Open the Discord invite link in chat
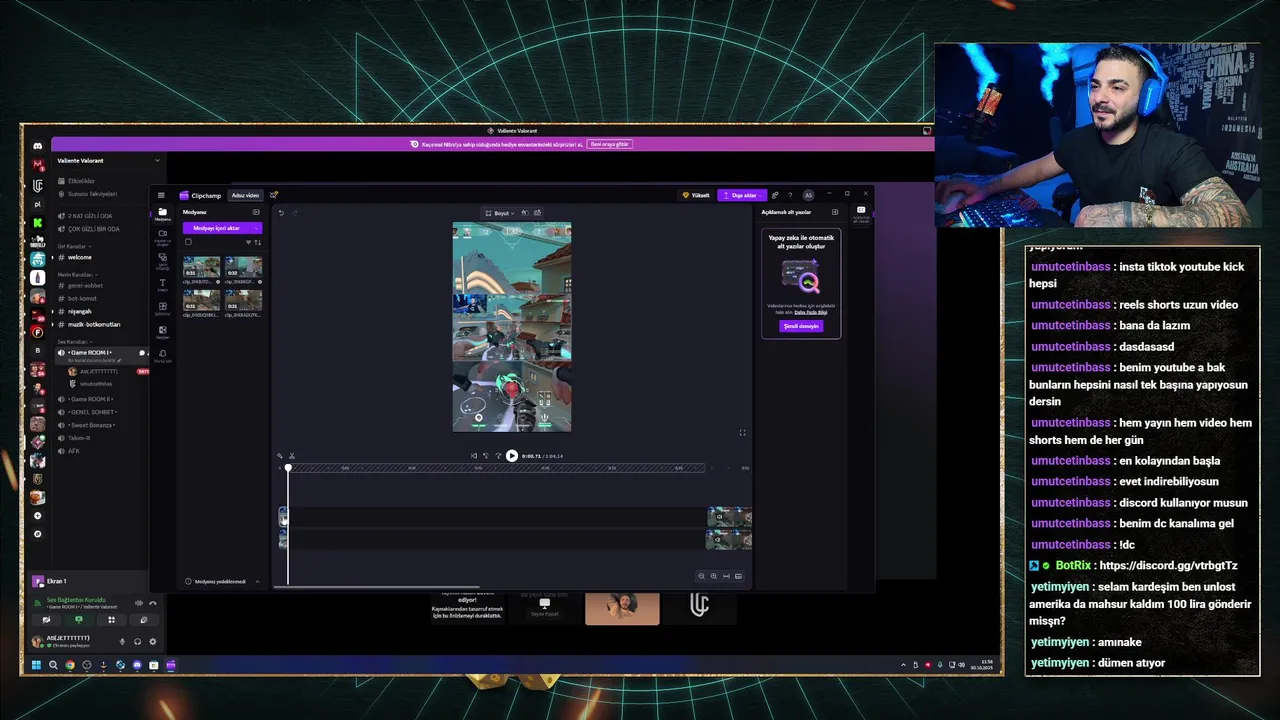The image size is (1280, 720). click(x=1167, y=566)
